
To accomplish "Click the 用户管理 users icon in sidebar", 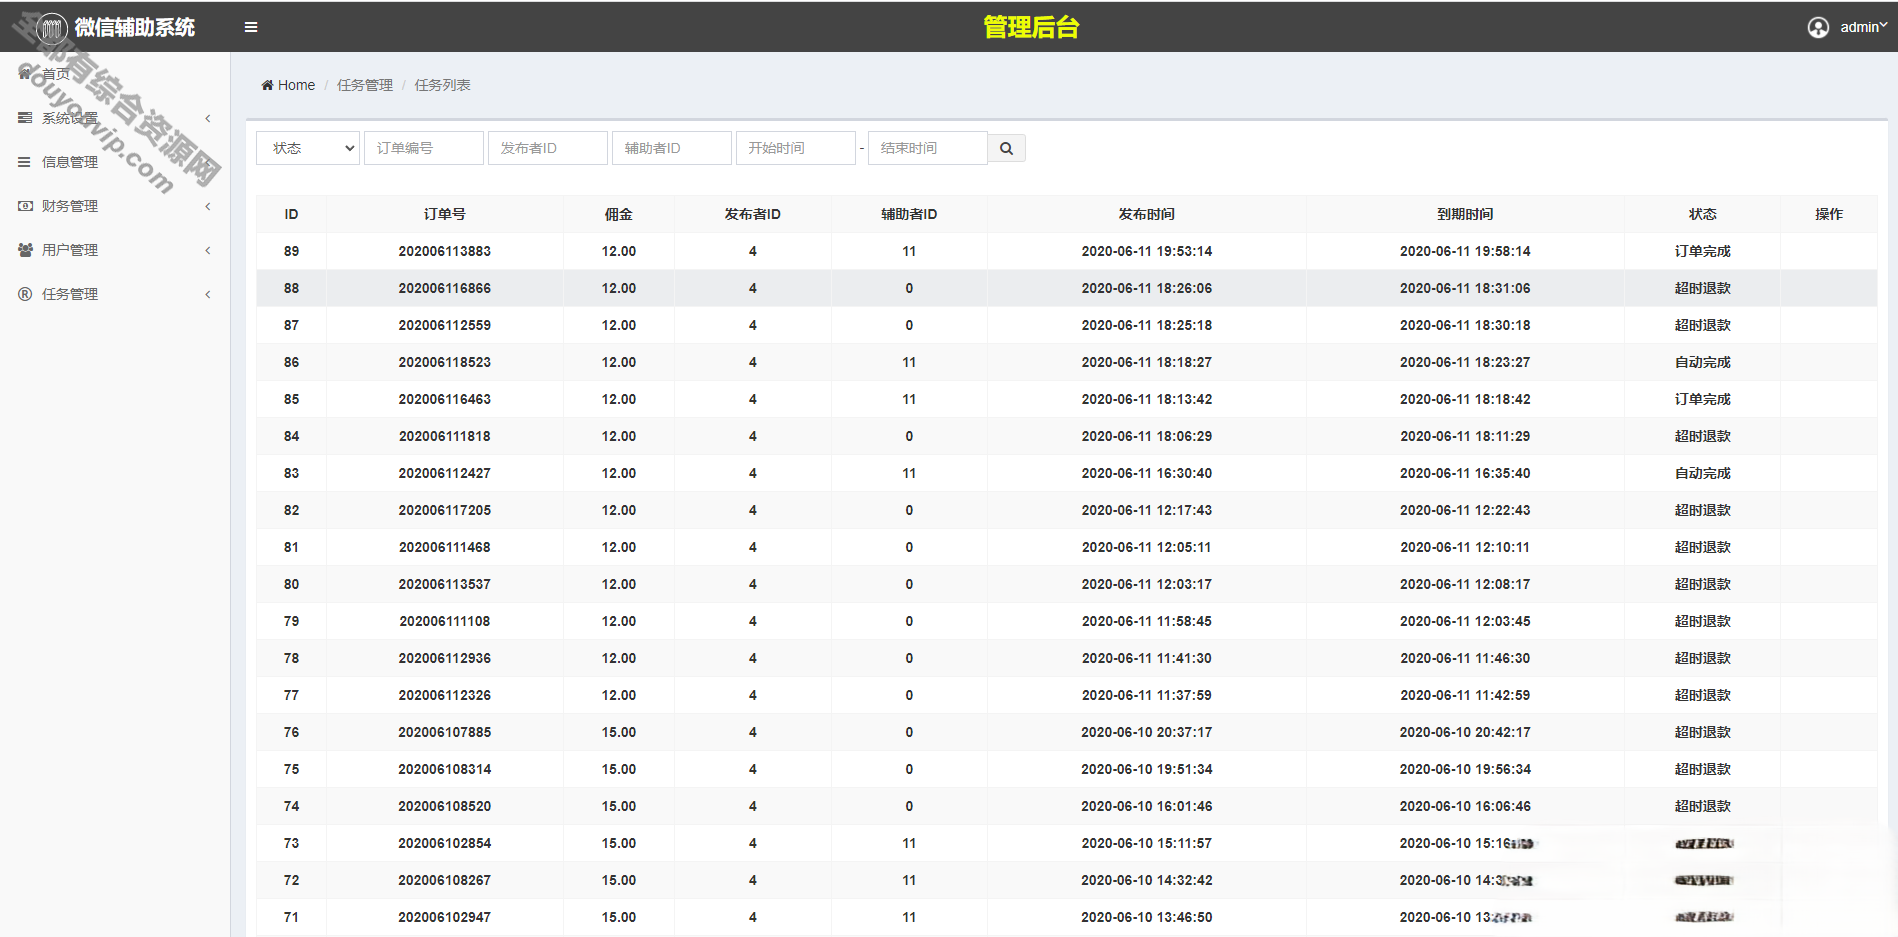I will [25, 250].
